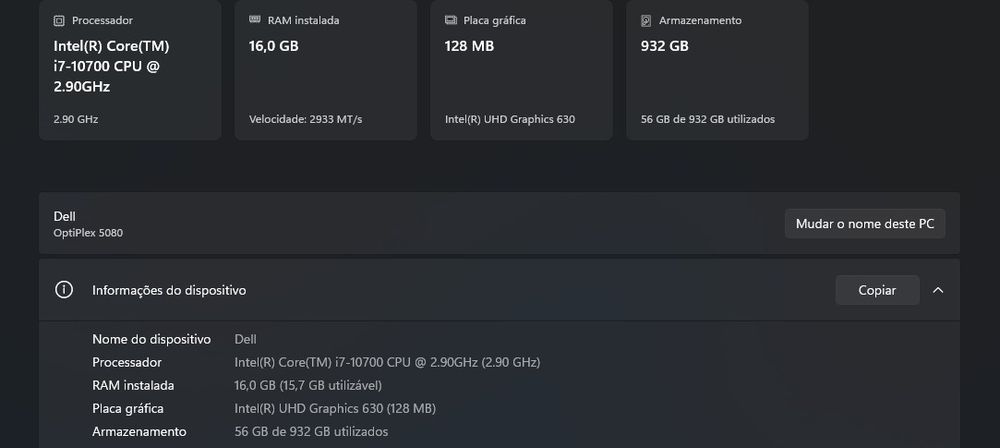This screenshot has height=448, width=1000.
Task: Click the Informações do dispositivo header
Action: 499,290
